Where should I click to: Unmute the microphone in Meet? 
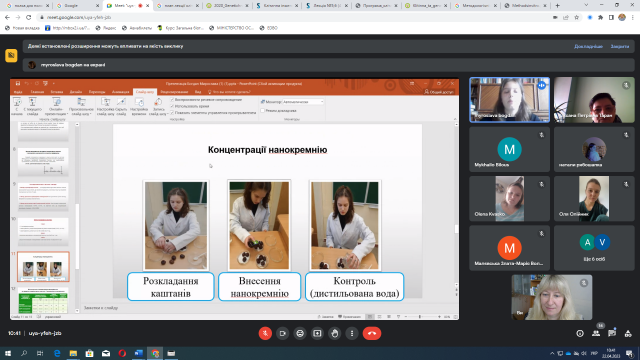(x=265, y=333)
